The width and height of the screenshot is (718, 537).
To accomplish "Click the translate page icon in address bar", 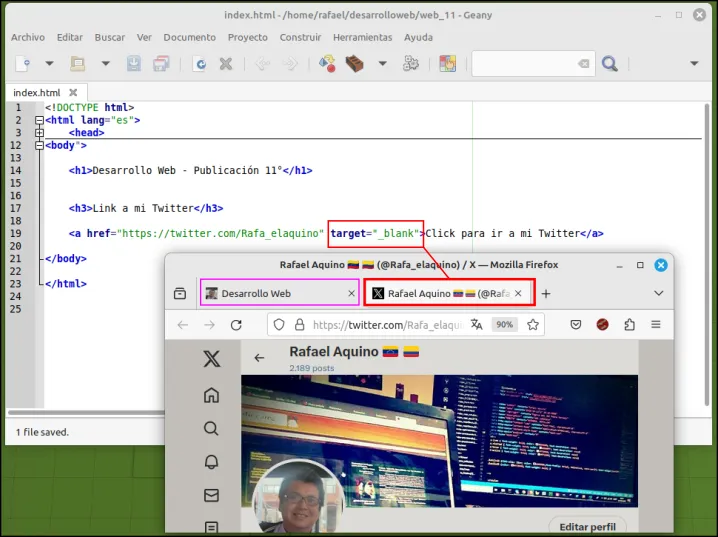I will (x=477, y=325).
